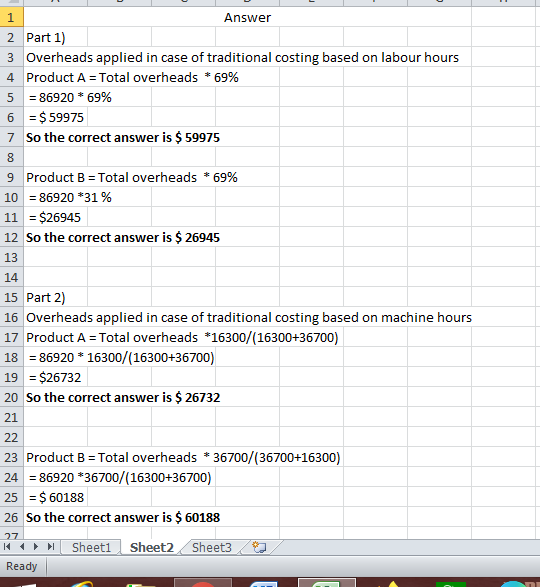
Task: Click the 'Answer' title cell
Action: (247, 17)
